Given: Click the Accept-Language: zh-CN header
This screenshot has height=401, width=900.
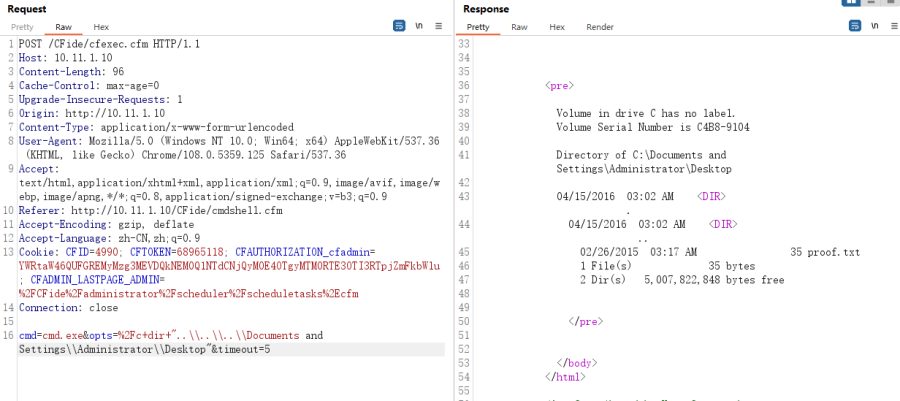Looking at the screenshot, I should coord(109,239).
